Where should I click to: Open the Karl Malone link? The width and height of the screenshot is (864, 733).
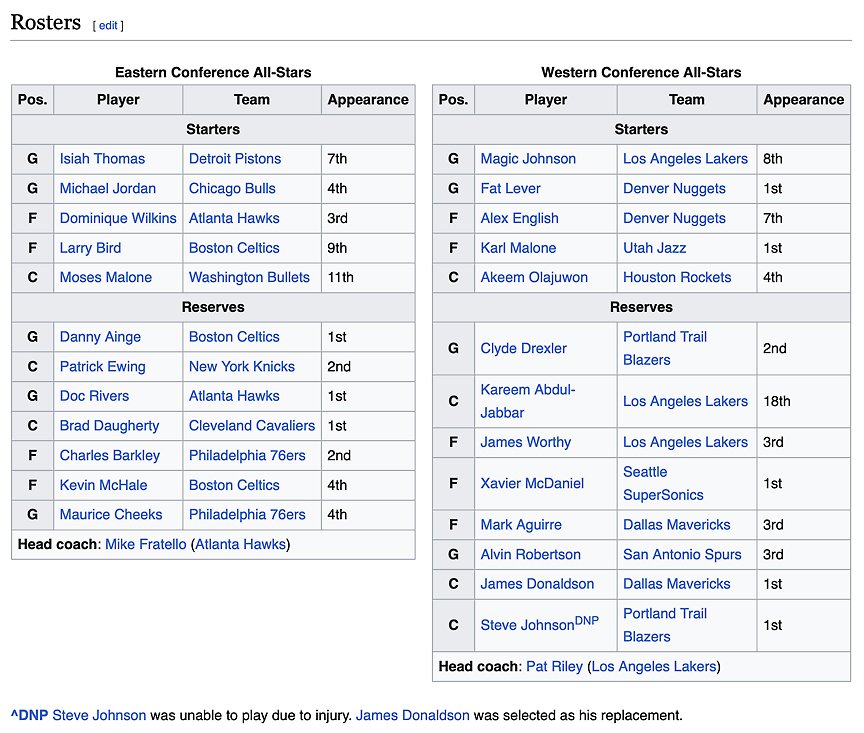(518, 248)
